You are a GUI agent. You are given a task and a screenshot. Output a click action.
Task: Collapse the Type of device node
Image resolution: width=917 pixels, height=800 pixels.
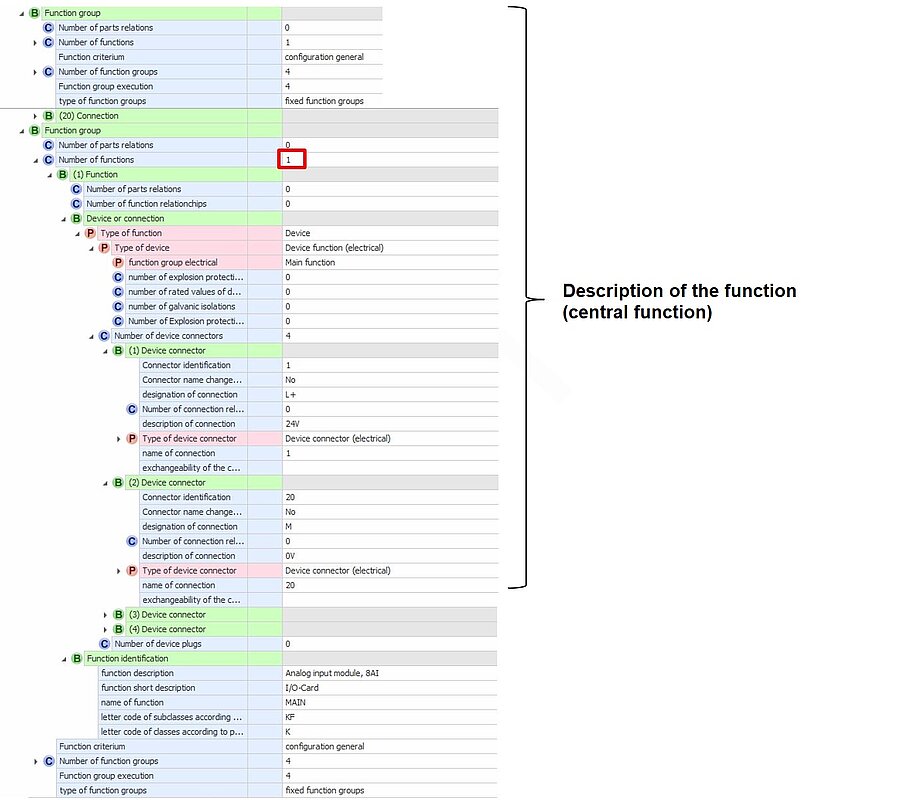pyautogui.click(x=91, y=248)
